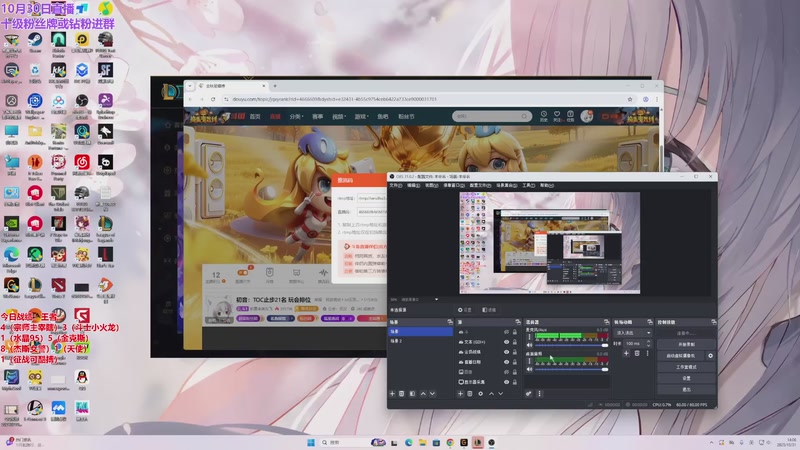Click 开始录制 start recording button
The image size is (800, 450).
point(686,344)
